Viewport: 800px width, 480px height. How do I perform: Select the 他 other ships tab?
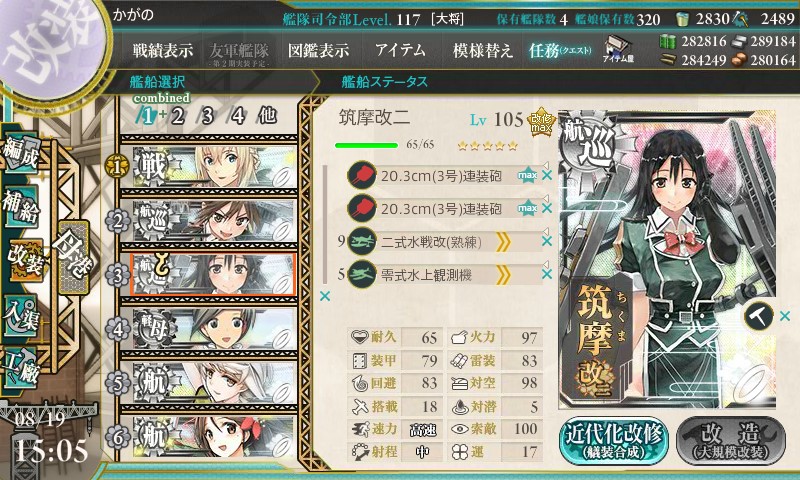click(267, 116)
